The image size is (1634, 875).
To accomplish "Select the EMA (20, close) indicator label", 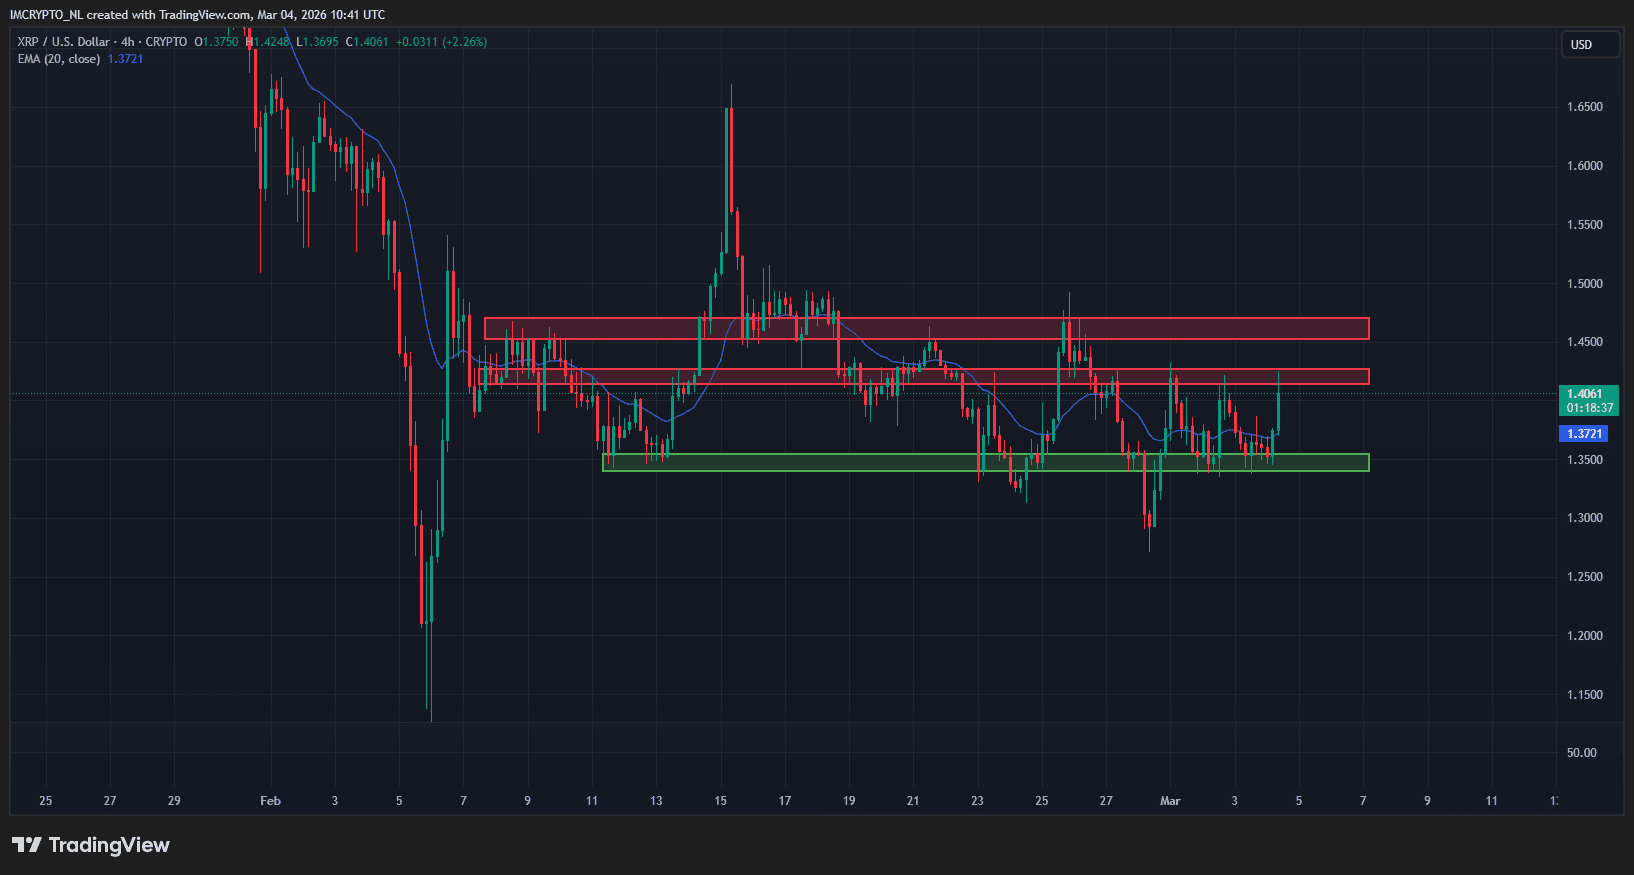I will [x=59, y=59].
